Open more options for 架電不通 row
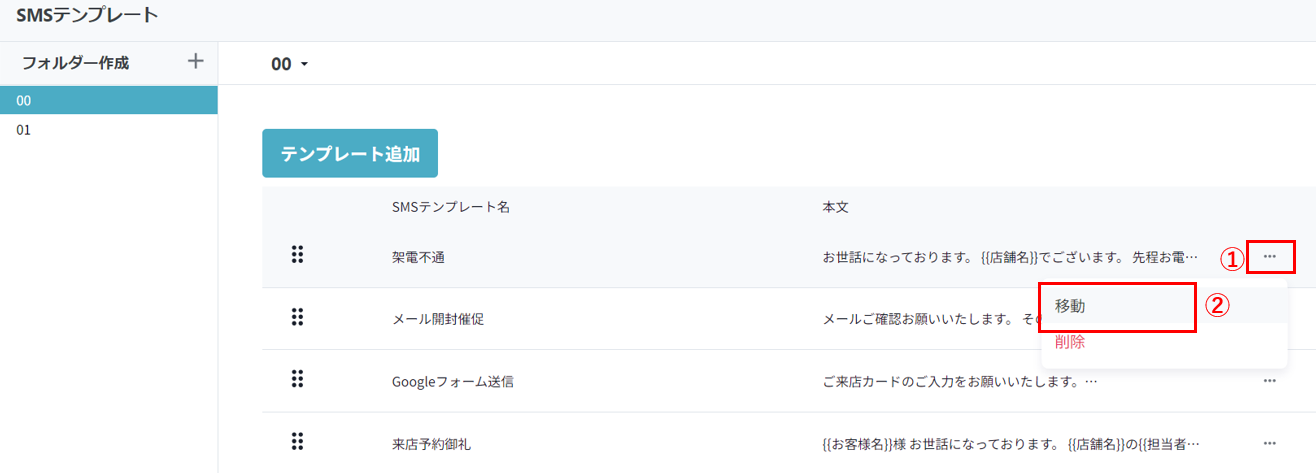The image size is (1316, 473). click(1270, 257)
